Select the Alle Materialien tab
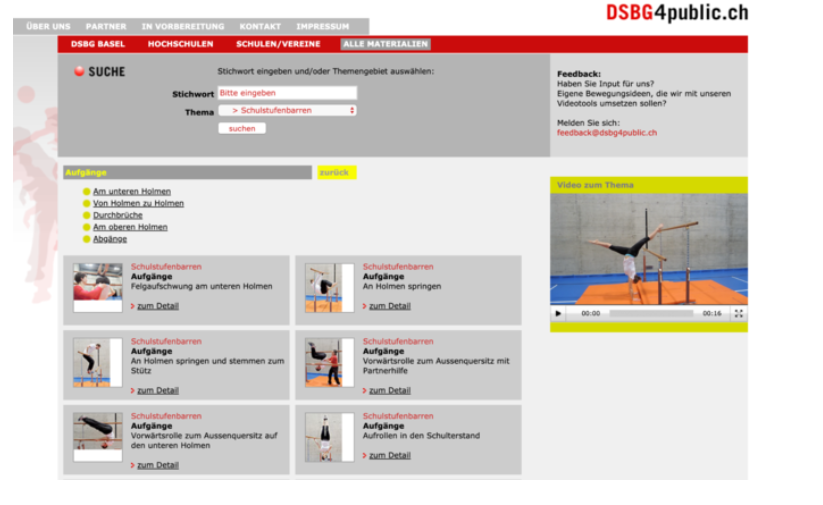 (x=385, y=44)
